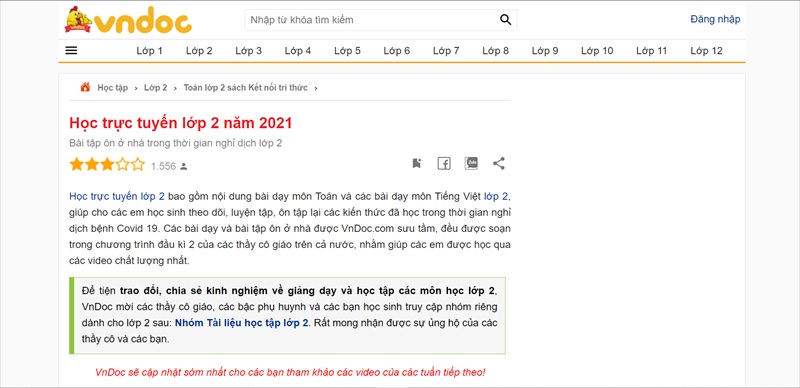
Task: Open the Lớp 3 menu
Action: pyautogui.click(x=248, y=51)
